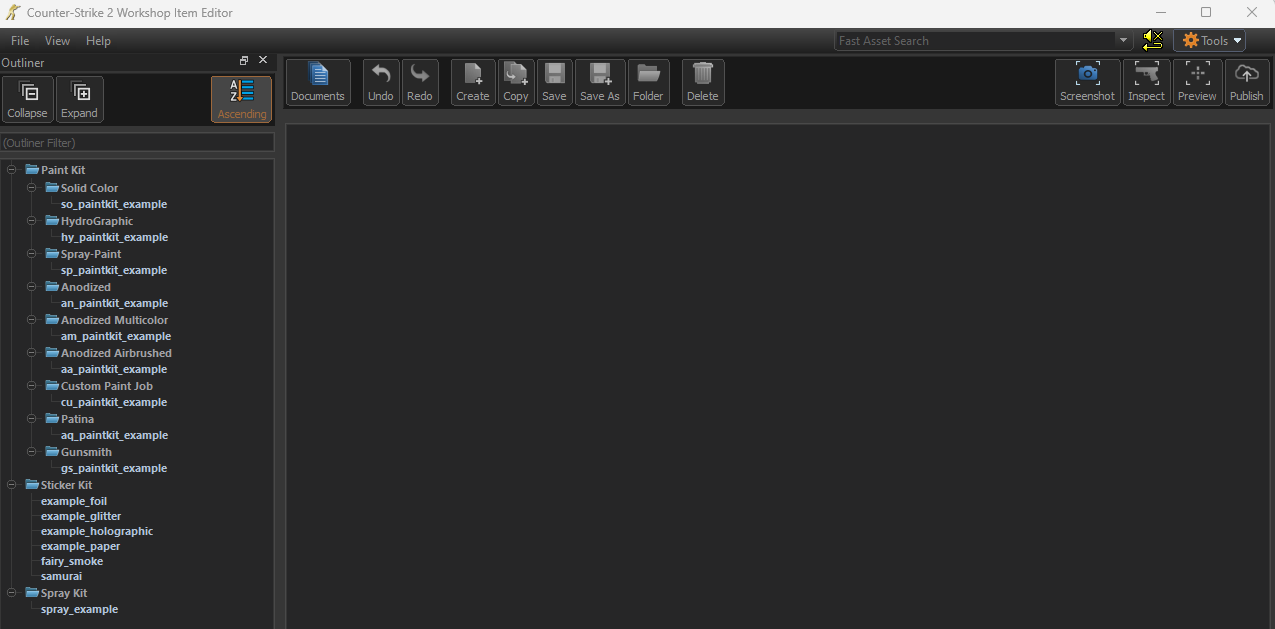Select cu_paintkit_example item
The image size is (1275, 629).
114,402
